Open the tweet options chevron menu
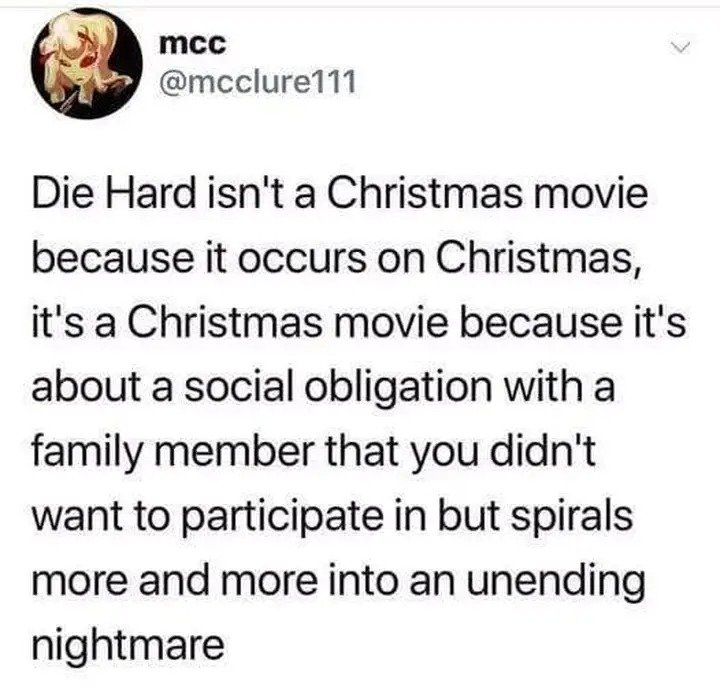The image size is (720, 694). click(x=679, y=46)
